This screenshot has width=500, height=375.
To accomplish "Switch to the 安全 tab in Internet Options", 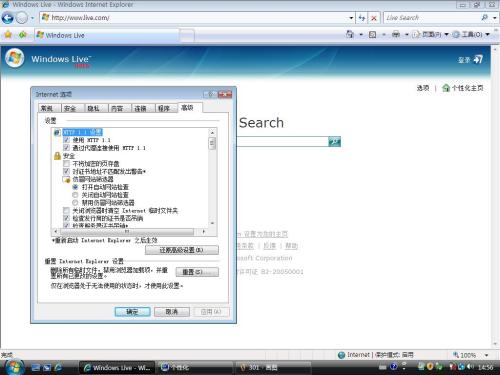I will point(70,108).
